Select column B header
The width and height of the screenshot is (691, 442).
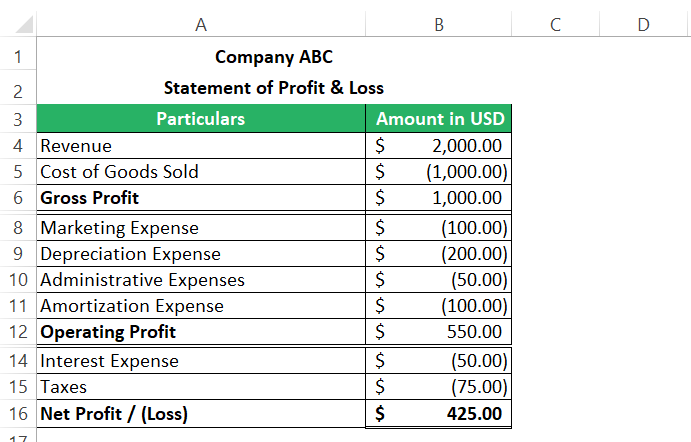[439, 24]
